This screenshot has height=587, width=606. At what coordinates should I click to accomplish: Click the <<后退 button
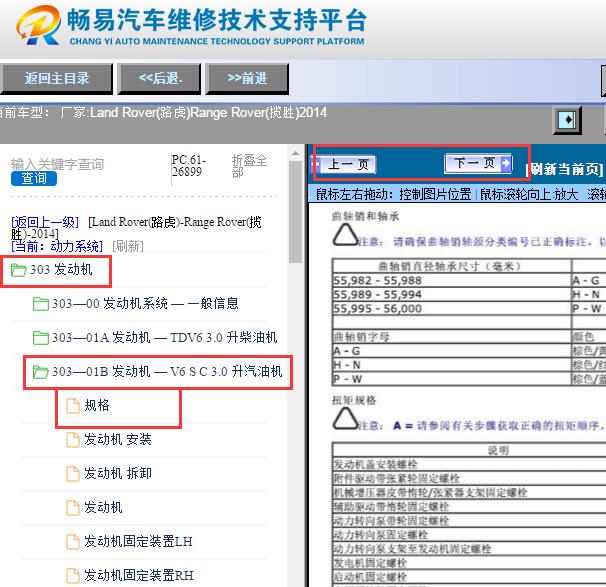160,79
